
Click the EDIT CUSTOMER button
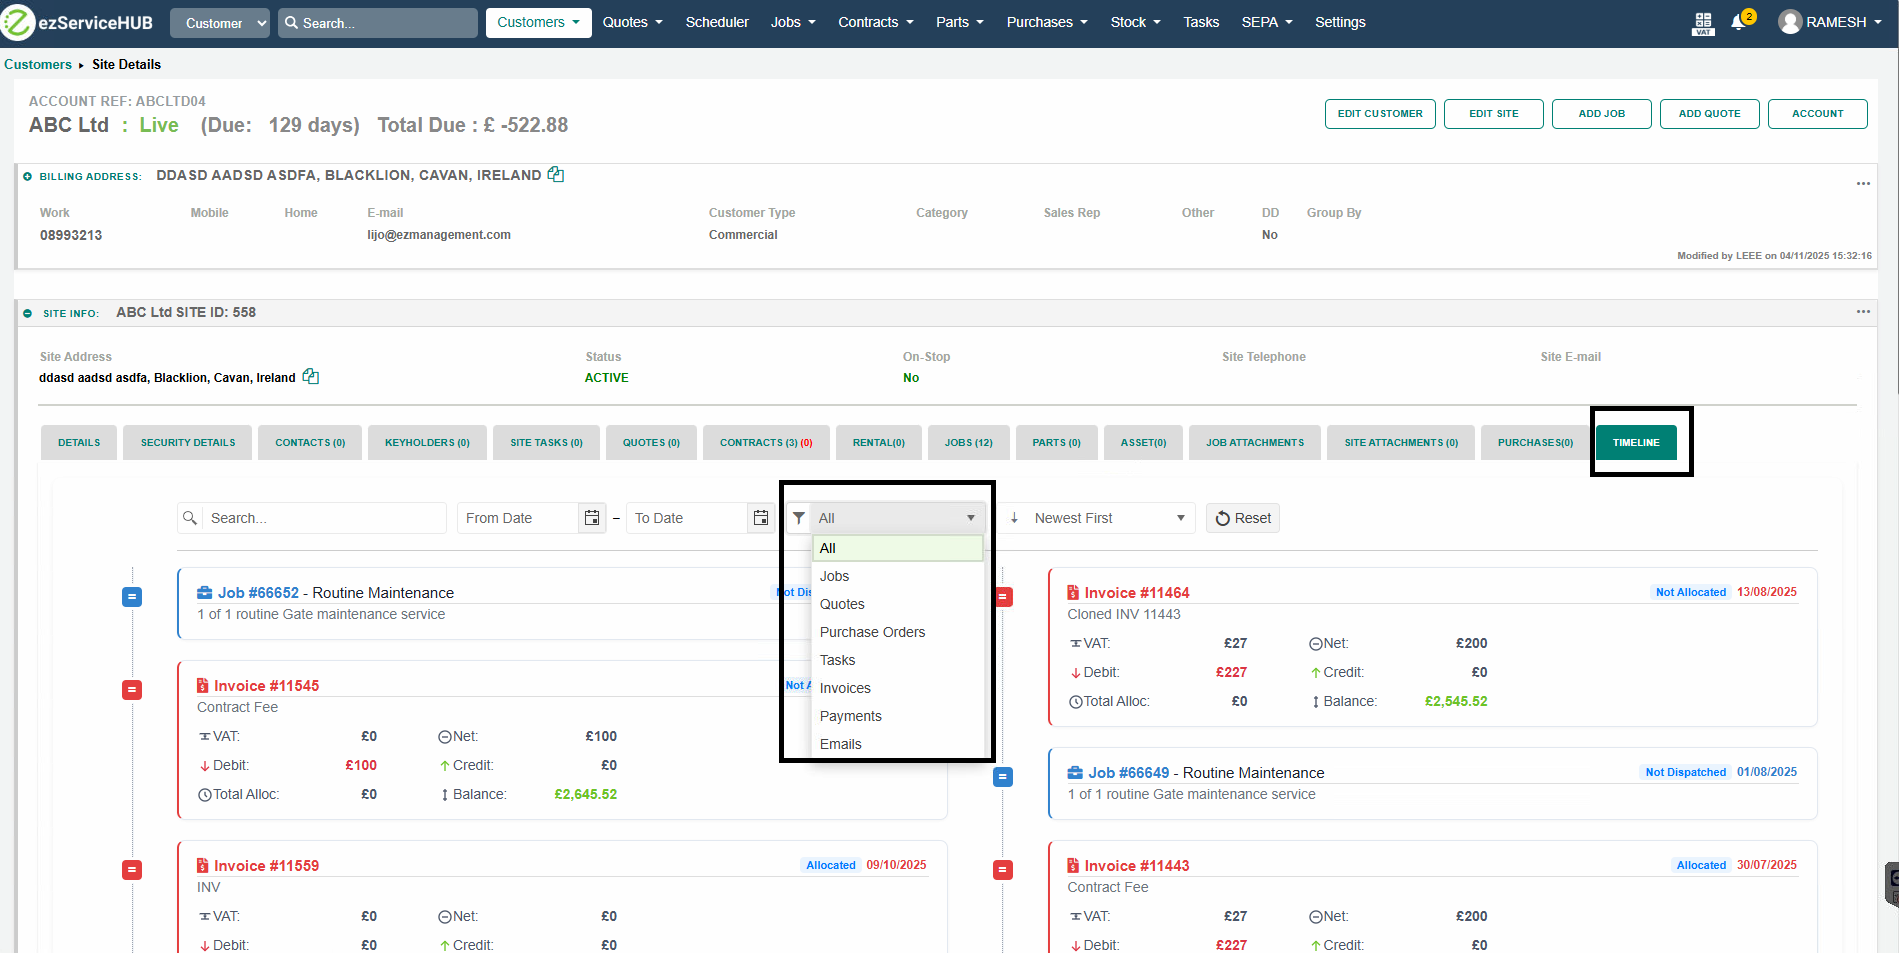click(x=1380, y=114)
